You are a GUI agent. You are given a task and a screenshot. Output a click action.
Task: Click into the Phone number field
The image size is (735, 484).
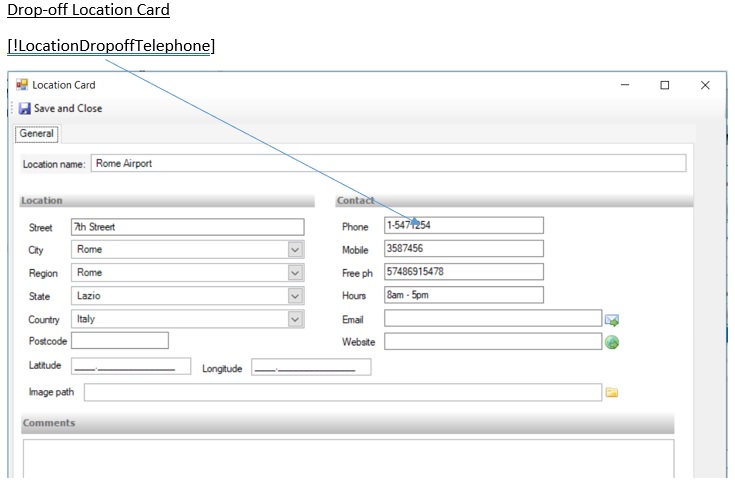(x=463, y=226)
